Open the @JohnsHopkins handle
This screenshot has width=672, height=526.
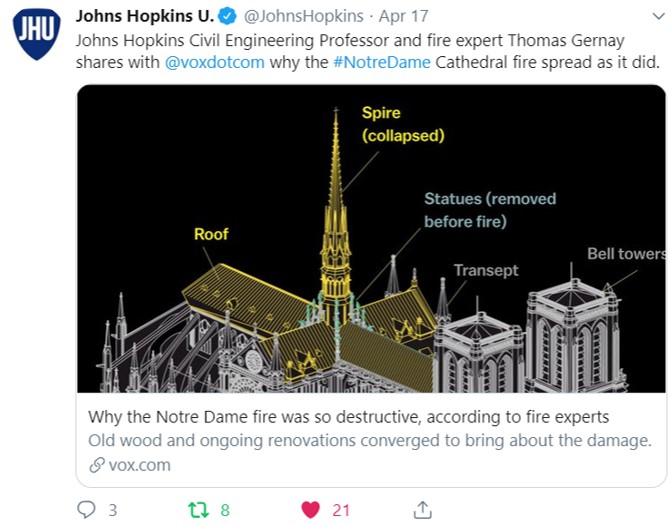pos(303,16)
